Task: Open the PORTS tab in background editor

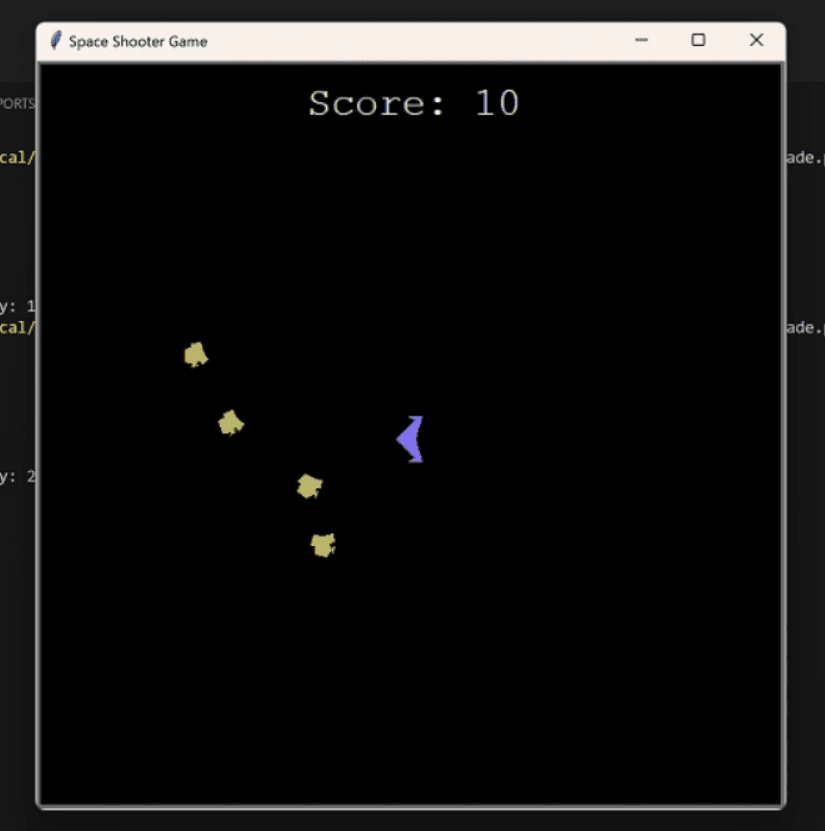Action: click(x=17, y=103)
